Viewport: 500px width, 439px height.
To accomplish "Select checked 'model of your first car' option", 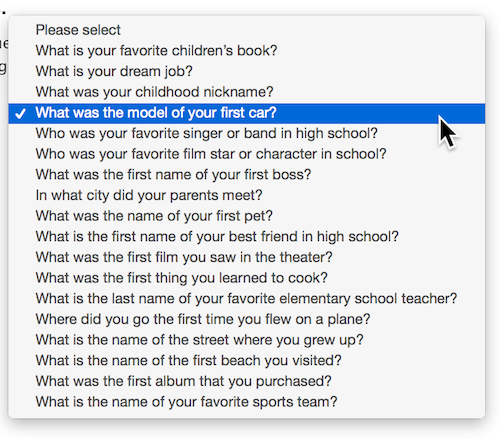I will tap(247, 113).
